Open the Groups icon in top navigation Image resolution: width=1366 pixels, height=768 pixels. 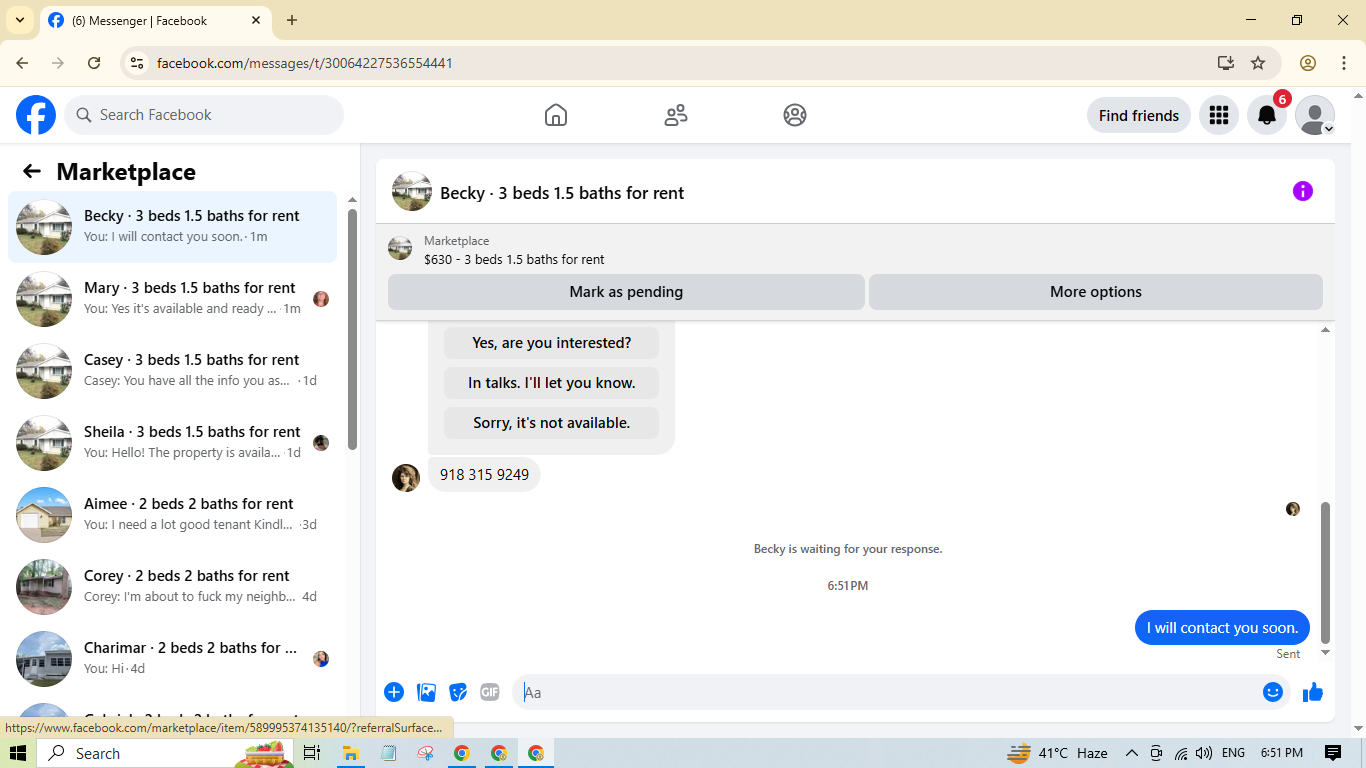[795, 115]
